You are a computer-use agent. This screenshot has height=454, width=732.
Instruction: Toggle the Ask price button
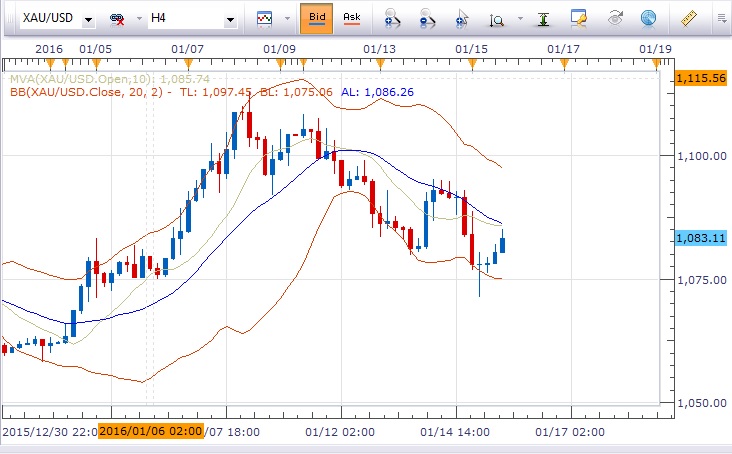352,19
